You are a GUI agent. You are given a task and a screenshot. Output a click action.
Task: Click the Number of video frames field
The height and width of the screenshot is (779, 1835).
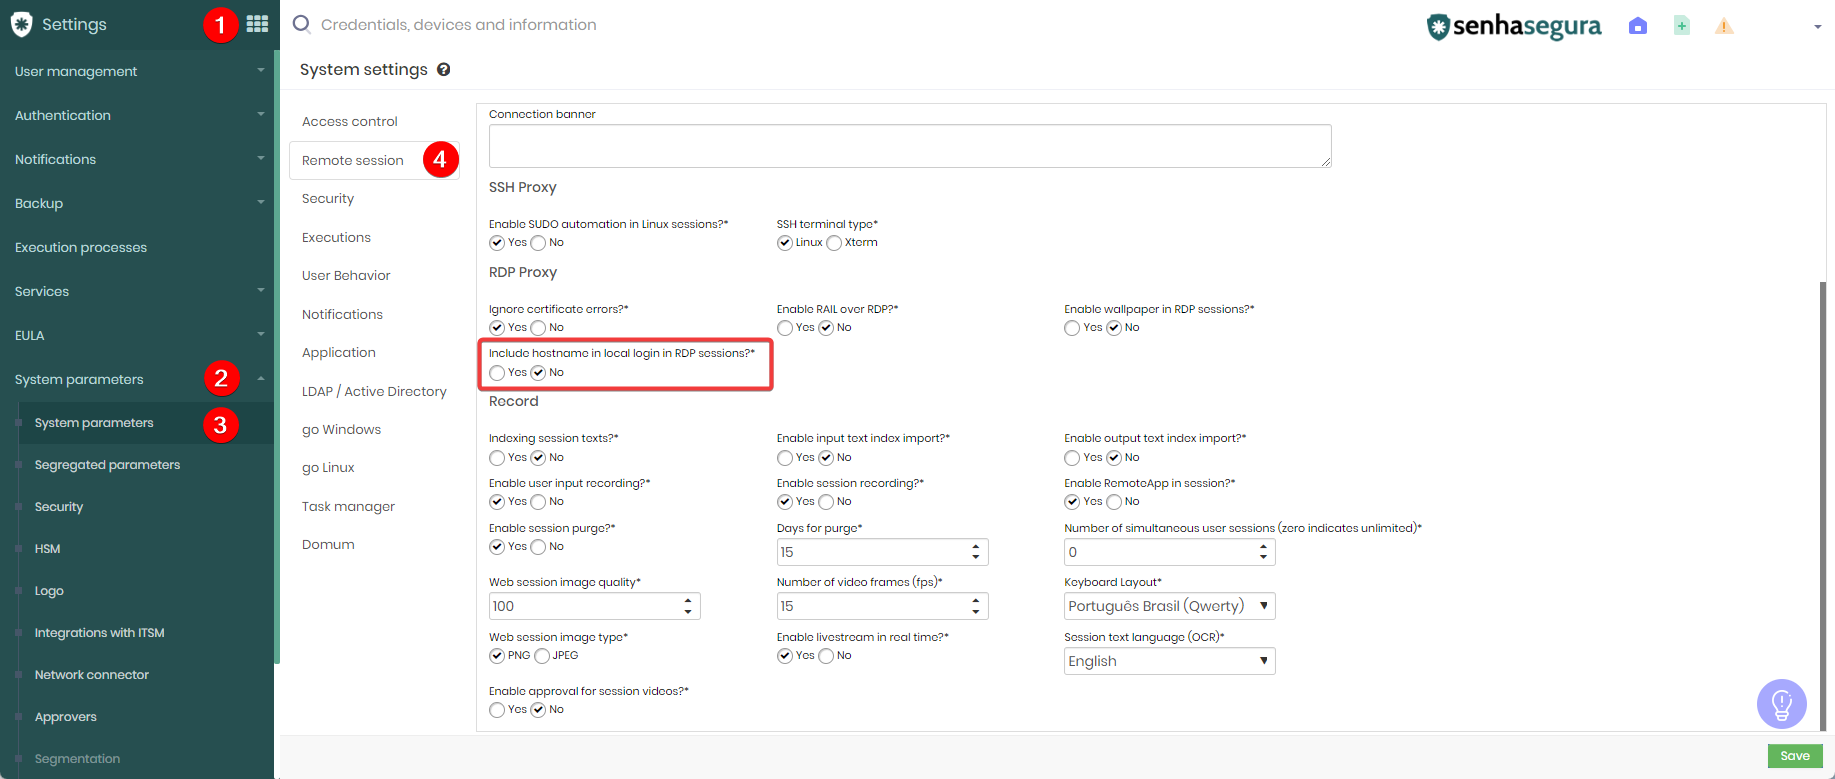pos(882,606)
